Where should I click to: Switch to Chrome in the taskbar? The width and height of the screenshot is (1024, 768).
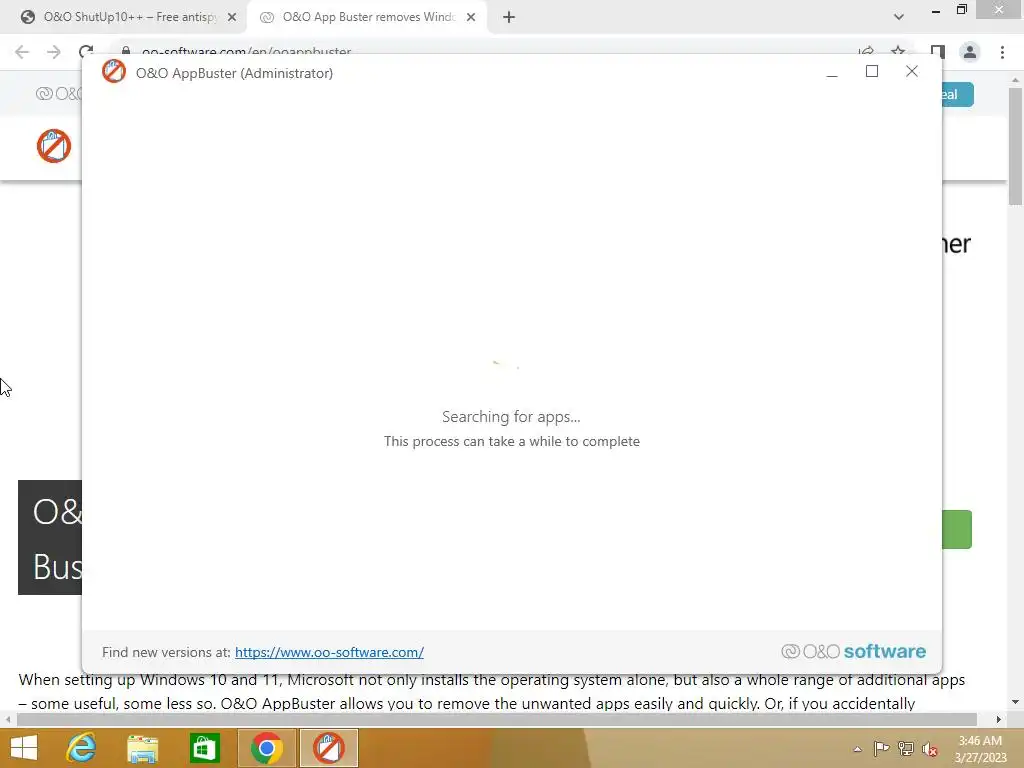coord(266,748)
